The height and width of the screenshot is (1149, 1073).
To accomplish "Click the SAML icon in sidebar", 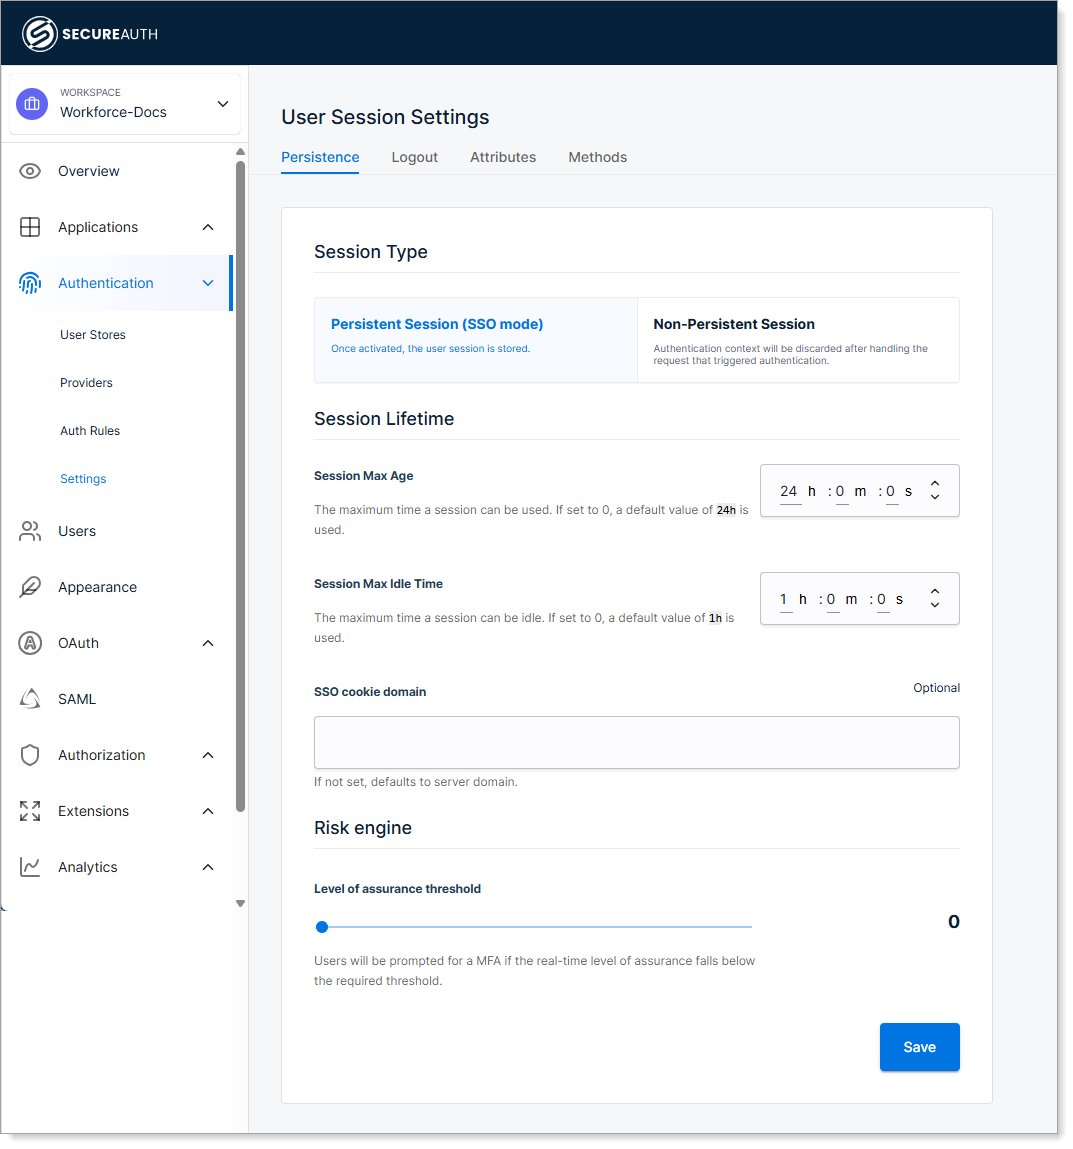I will (x=30, y=699).
